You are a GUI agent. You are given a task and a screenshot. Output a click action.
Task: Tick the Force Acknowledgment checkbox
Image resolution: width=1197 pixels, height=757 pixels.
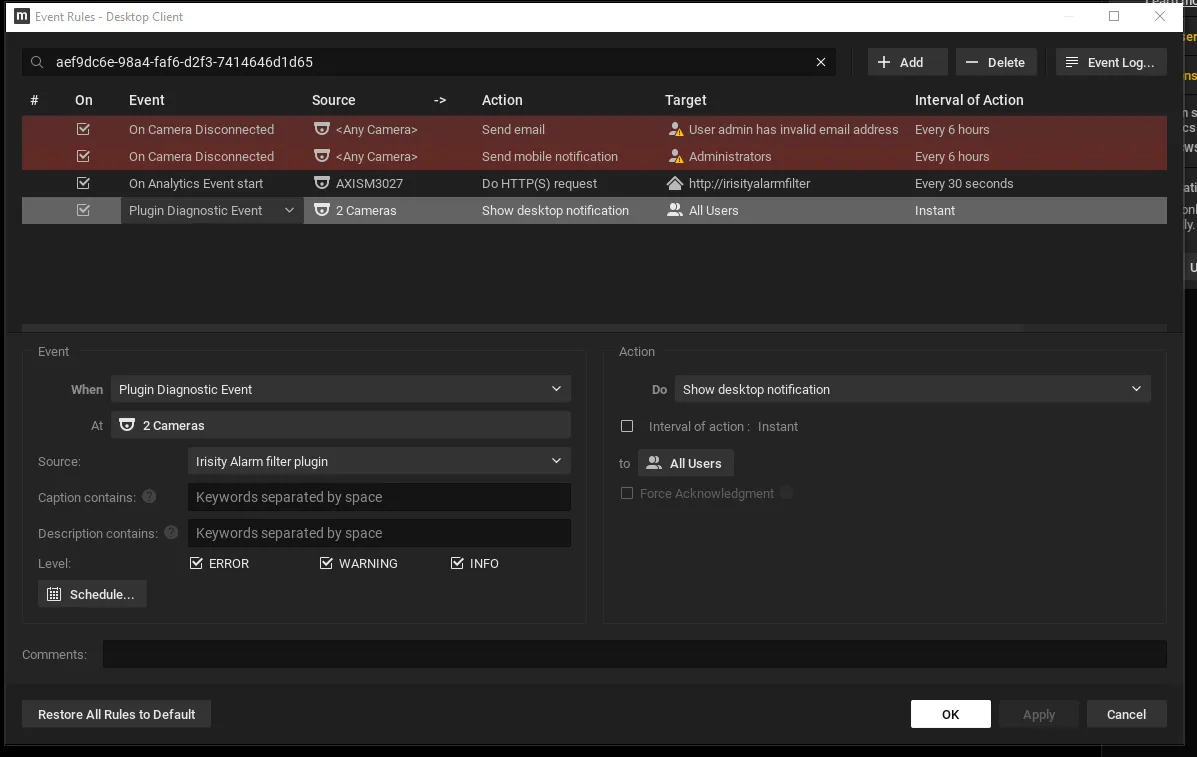pos(627,494)
